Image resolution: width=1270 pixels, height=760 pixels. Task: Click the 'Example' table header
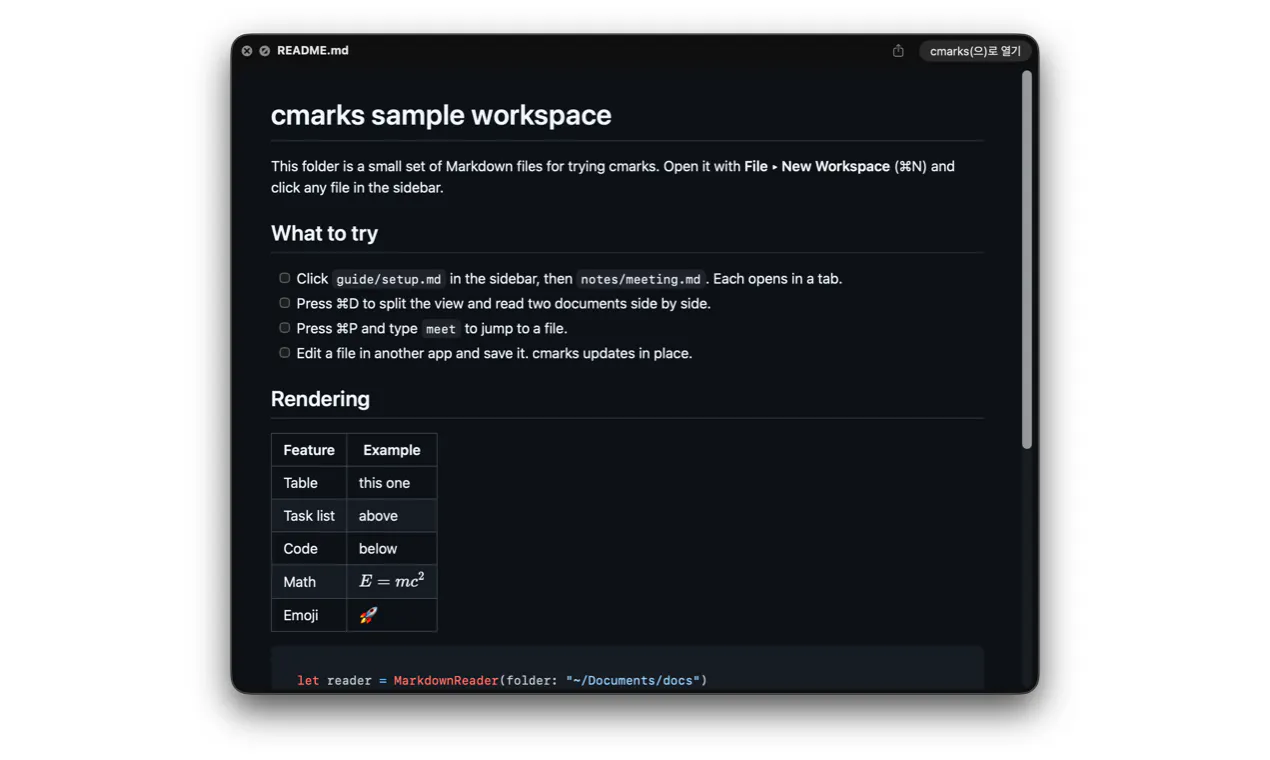(x=392, y=450)
